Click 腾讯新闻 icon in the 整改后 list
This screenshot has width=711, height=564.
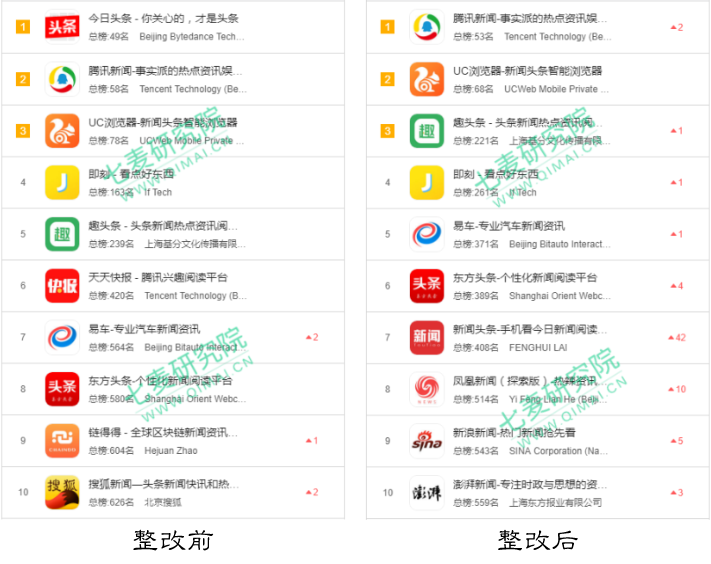click(x=427, y=27)
